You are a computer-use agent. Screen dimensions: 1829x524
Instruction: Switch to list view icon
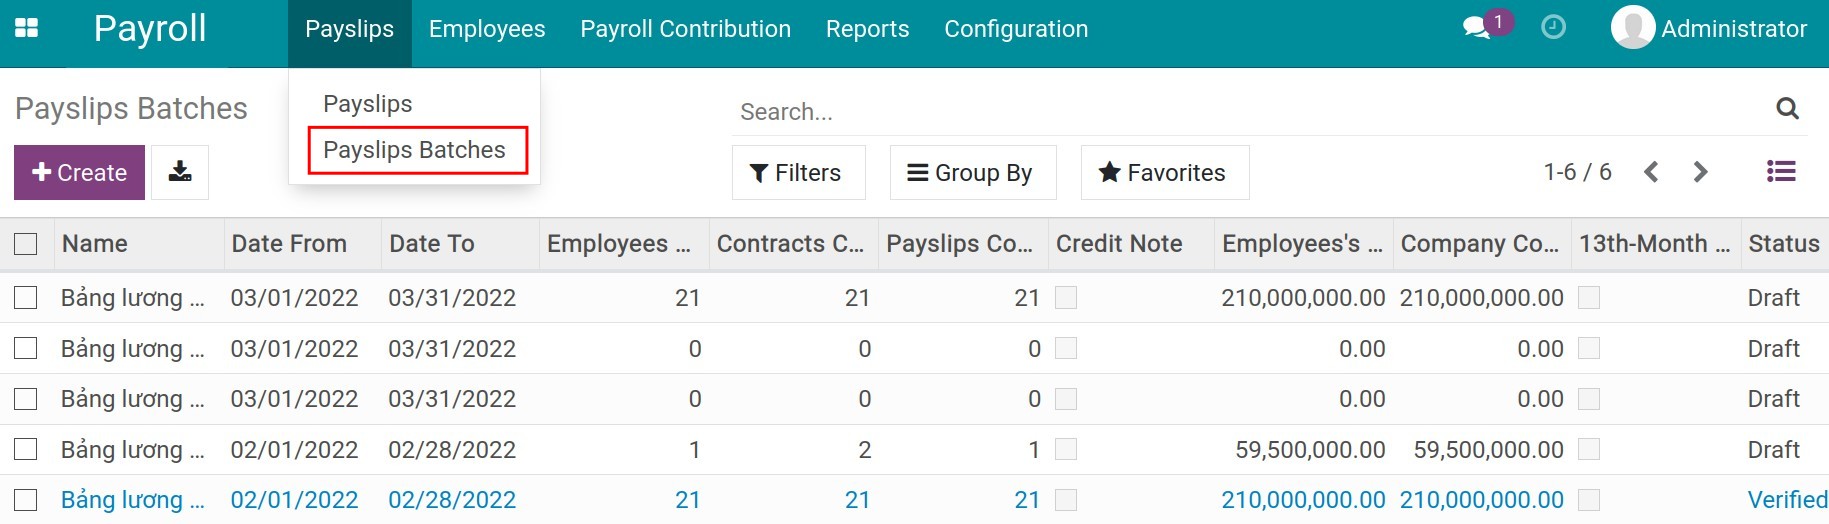1781,172
